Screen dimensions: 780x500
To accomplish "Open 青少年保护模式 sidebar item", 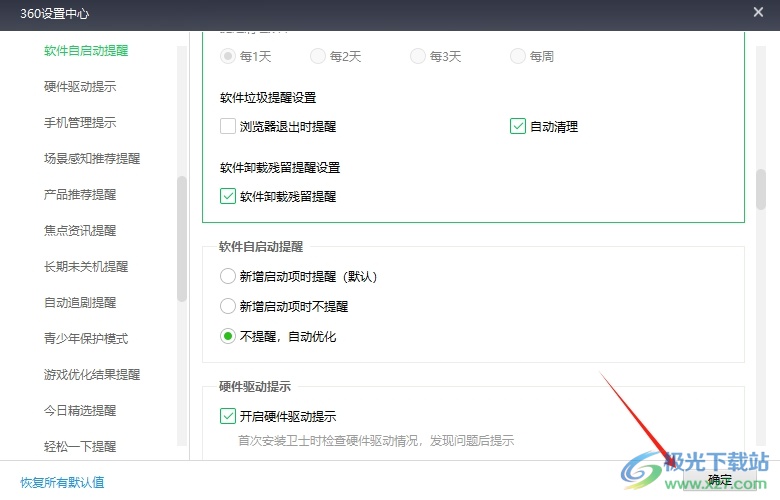I will [86, 338].
